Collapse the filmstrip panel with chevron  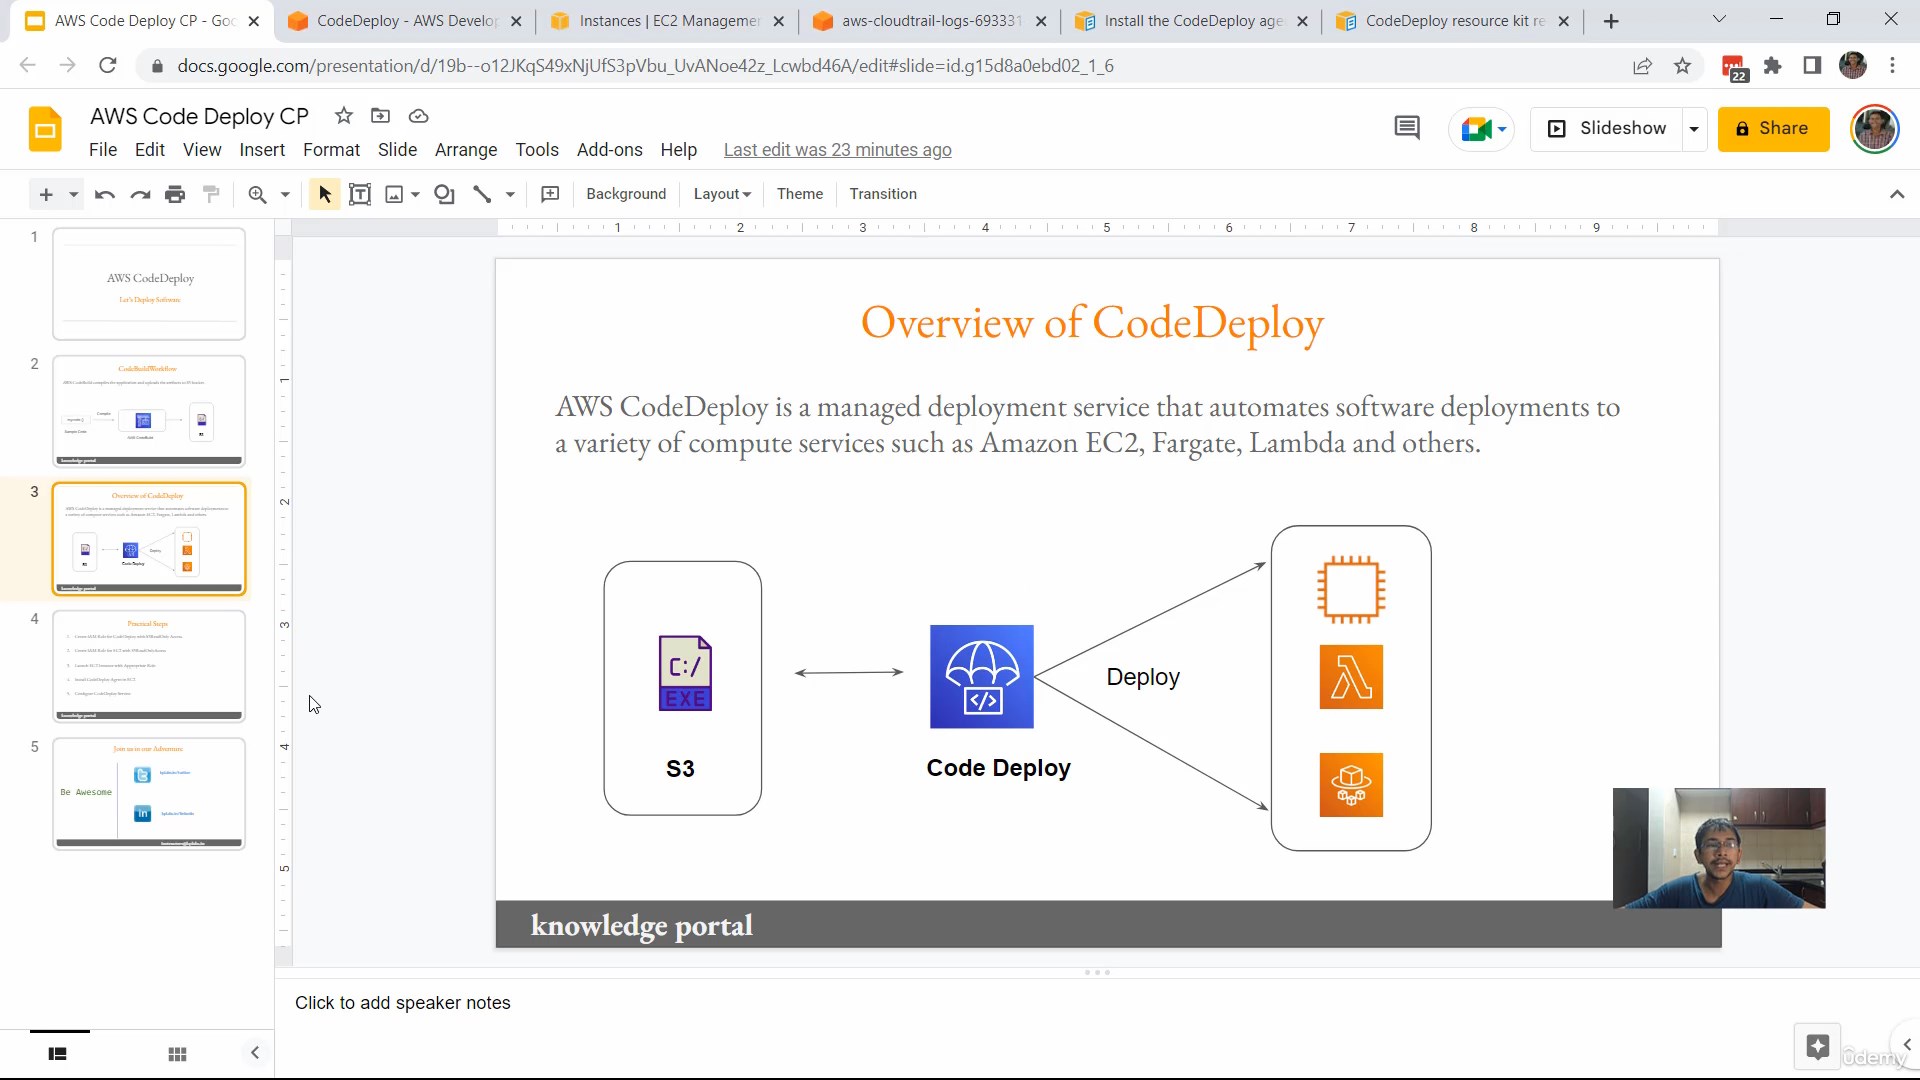click(x=255, y=1052)
